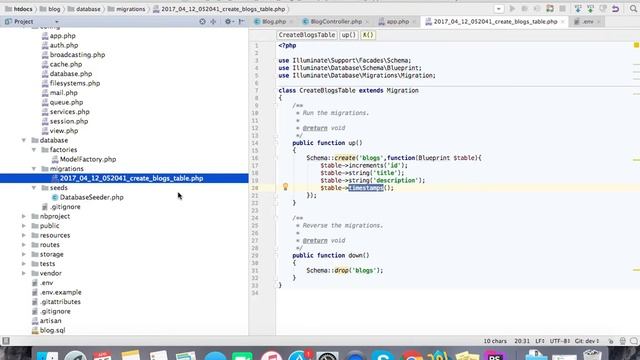Select .env.example file in tree

tap(56, 292)
